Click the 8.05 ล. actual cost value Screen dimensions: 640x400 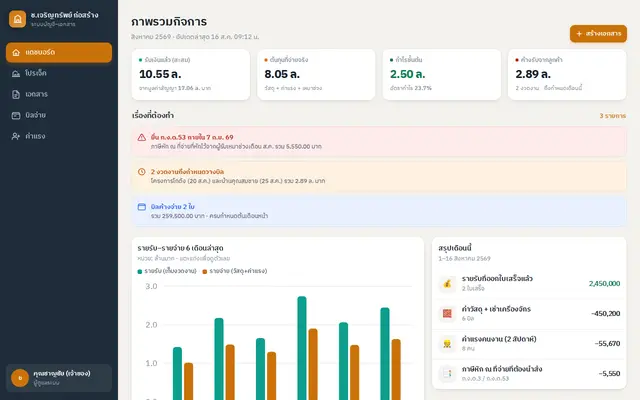click(282, 74)
